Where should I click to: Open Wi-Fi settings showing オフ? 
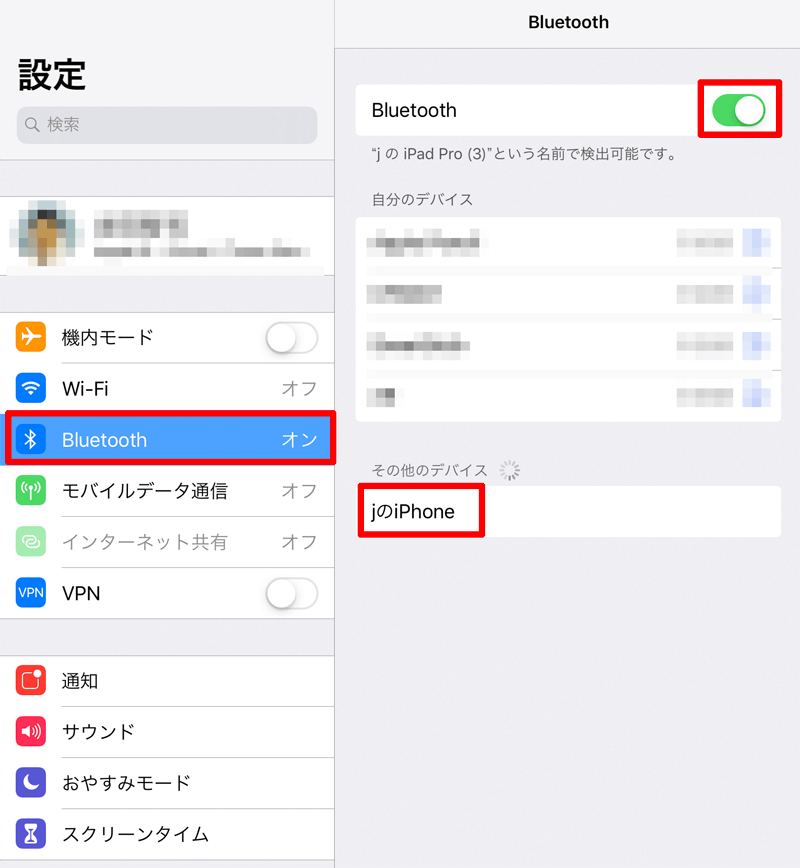click(x=167, y=389)
